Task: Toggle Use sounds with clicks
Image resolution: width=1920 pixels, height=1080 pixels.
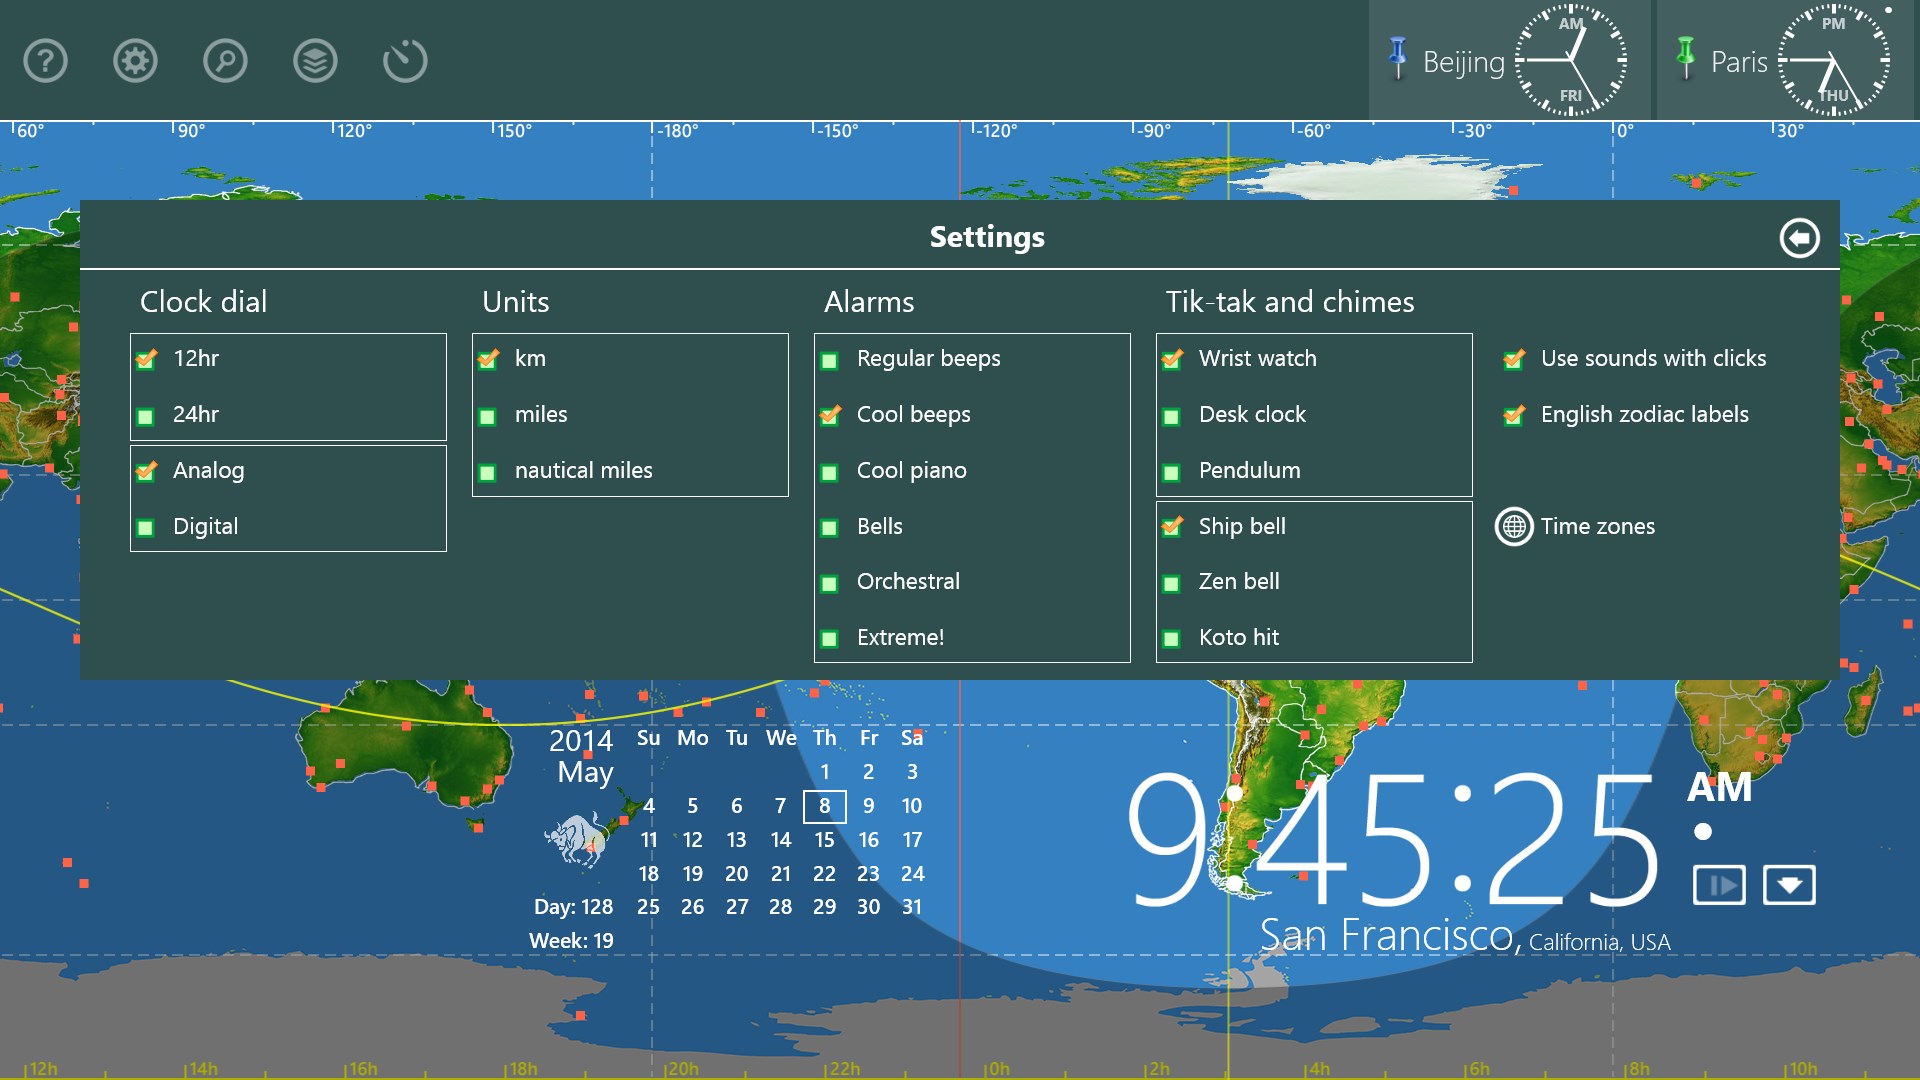Action: click(1512, 358)
